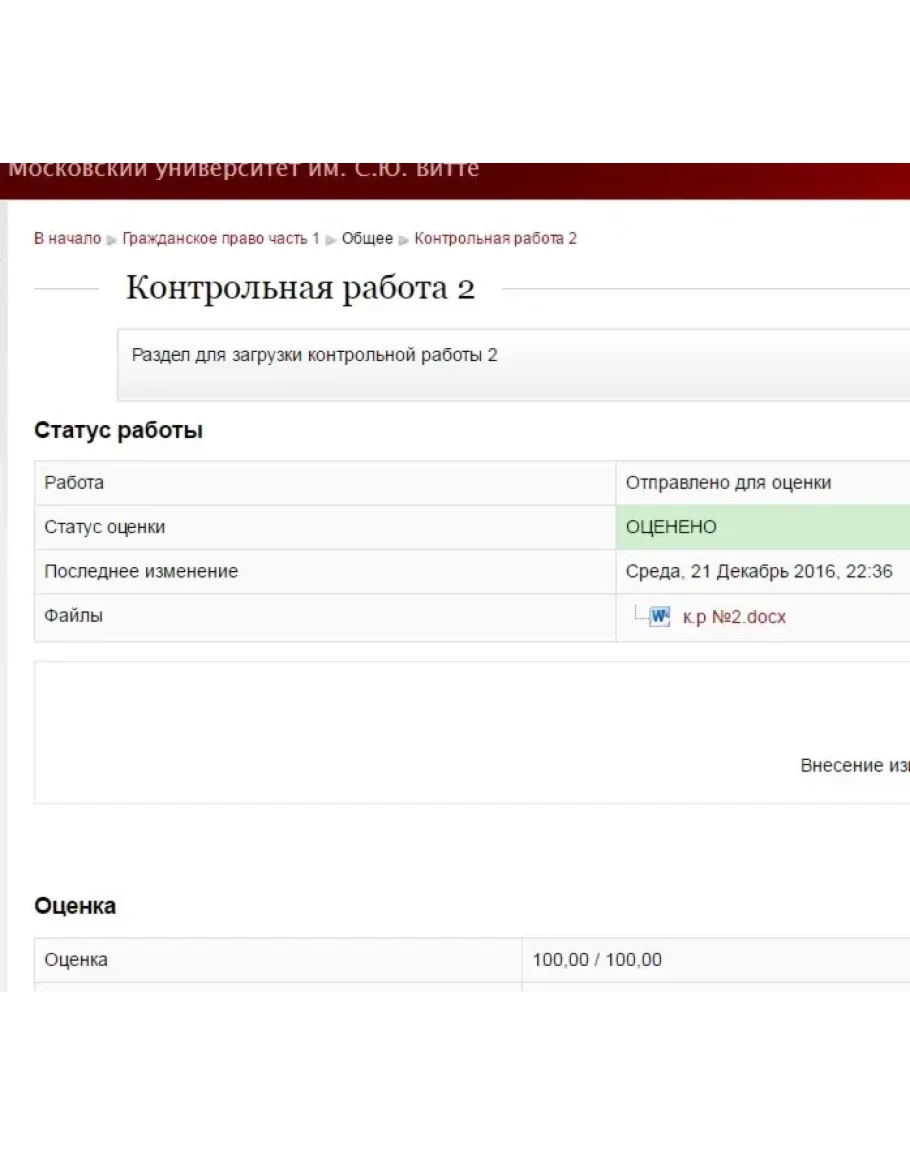Click breadcrumb arrow after Общее
Screen dimensions: 910x1155
[404, 239]
